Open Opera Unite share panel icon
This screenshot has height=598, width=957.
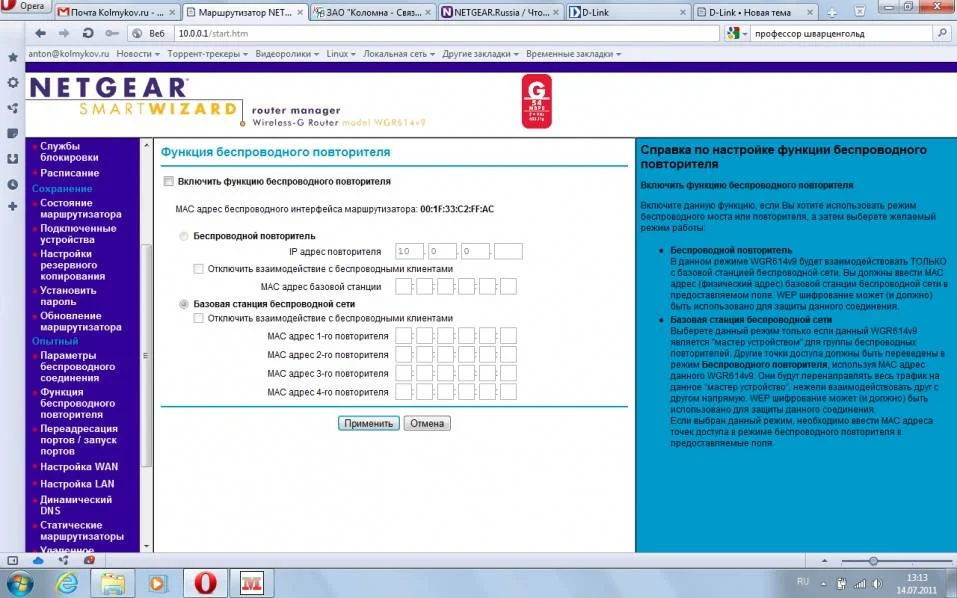(x=12, y=108)
